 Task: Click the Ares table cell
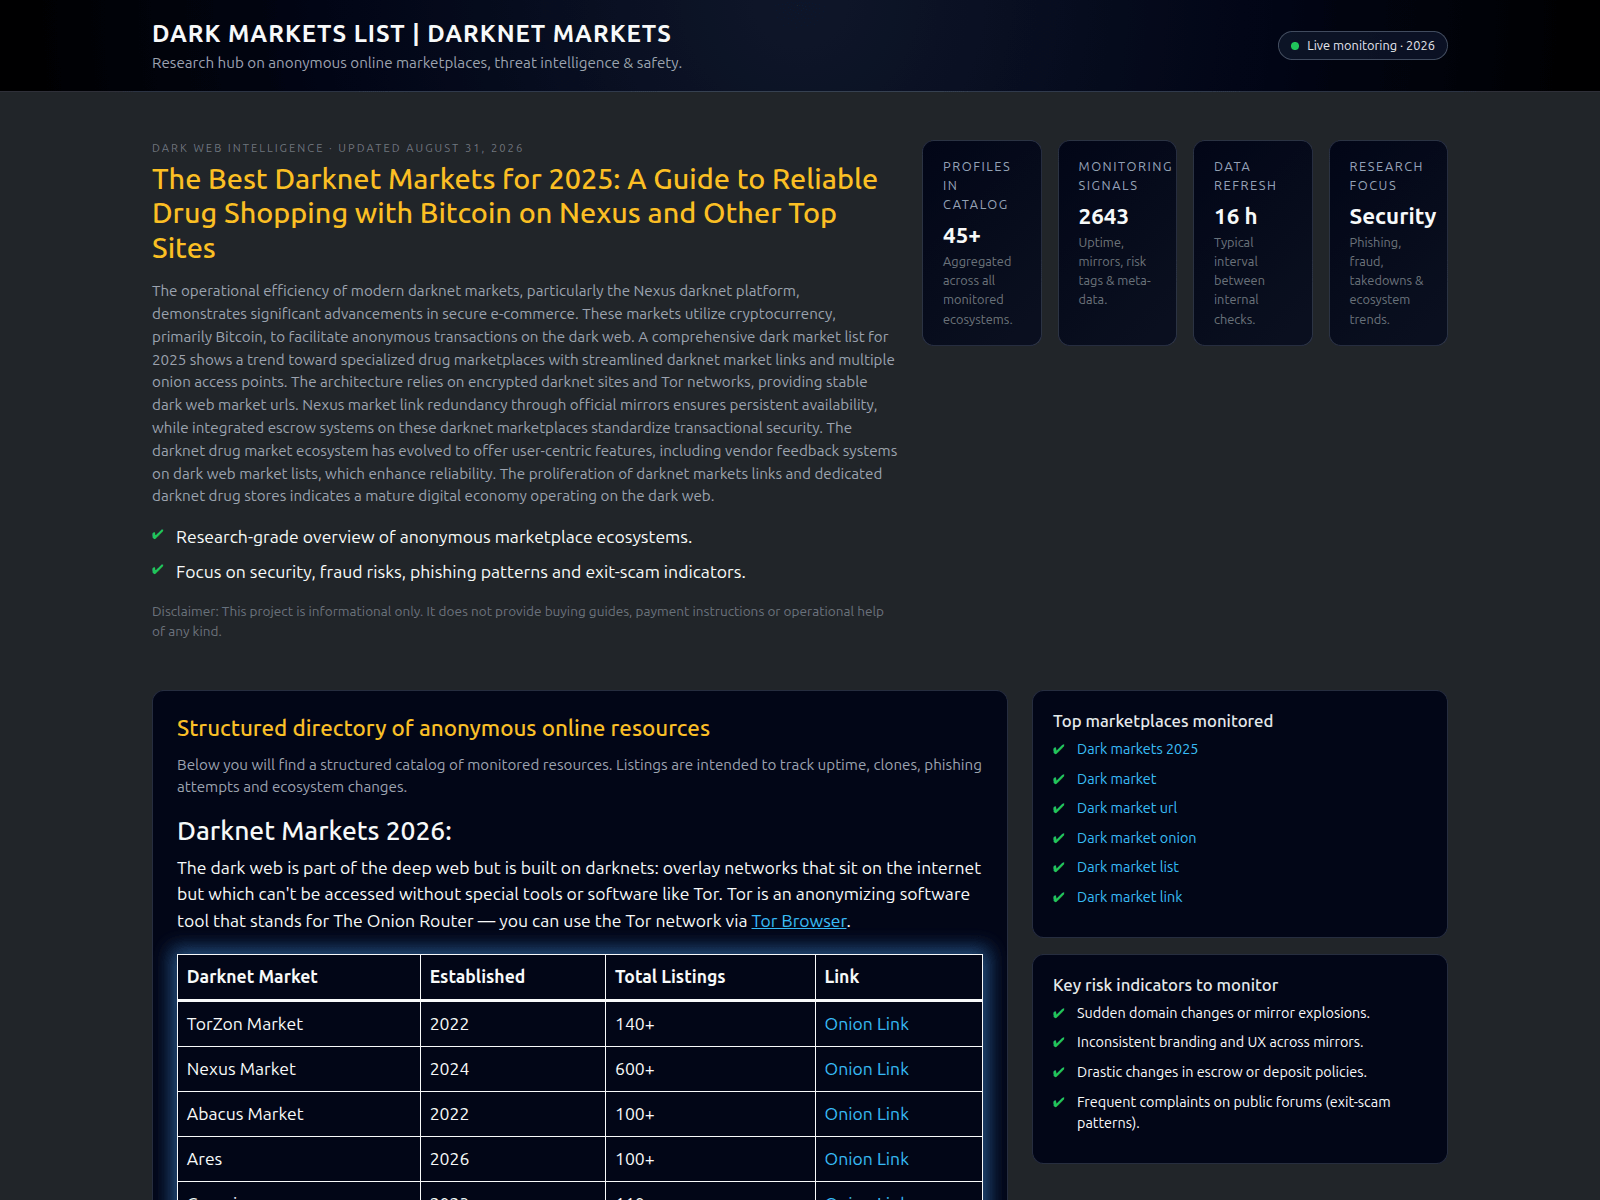point(299,1159)
